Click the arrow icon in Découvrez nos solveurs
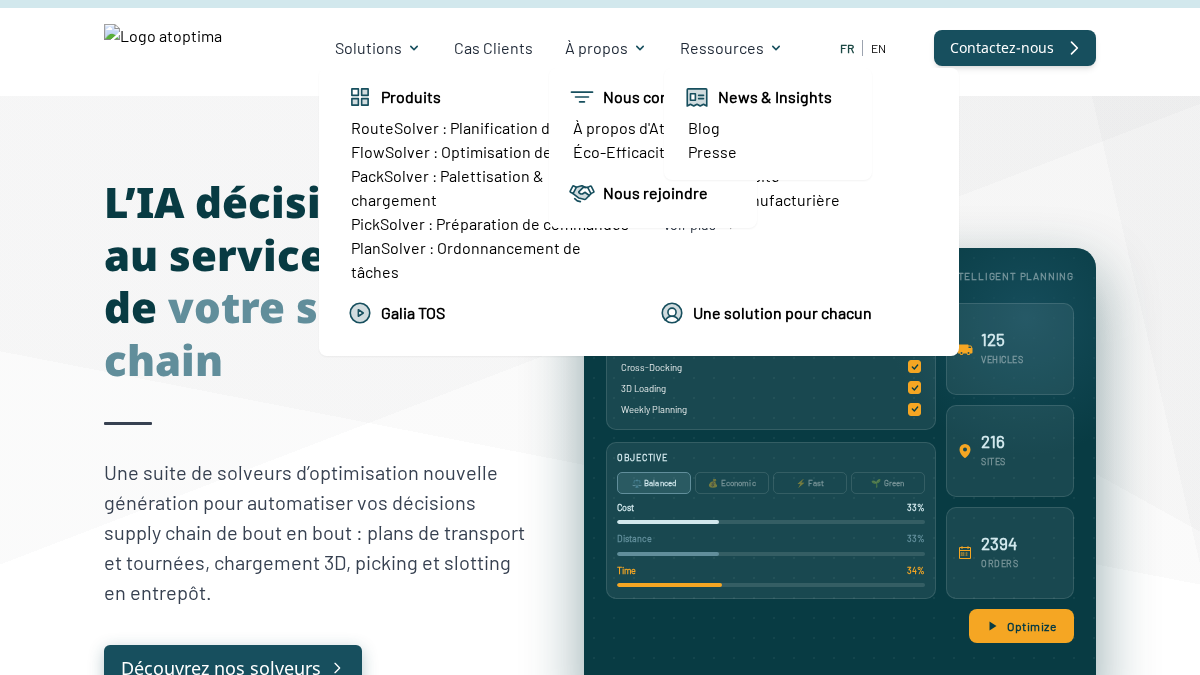The height and width of the screenshot is (675, 1200). 337,668
